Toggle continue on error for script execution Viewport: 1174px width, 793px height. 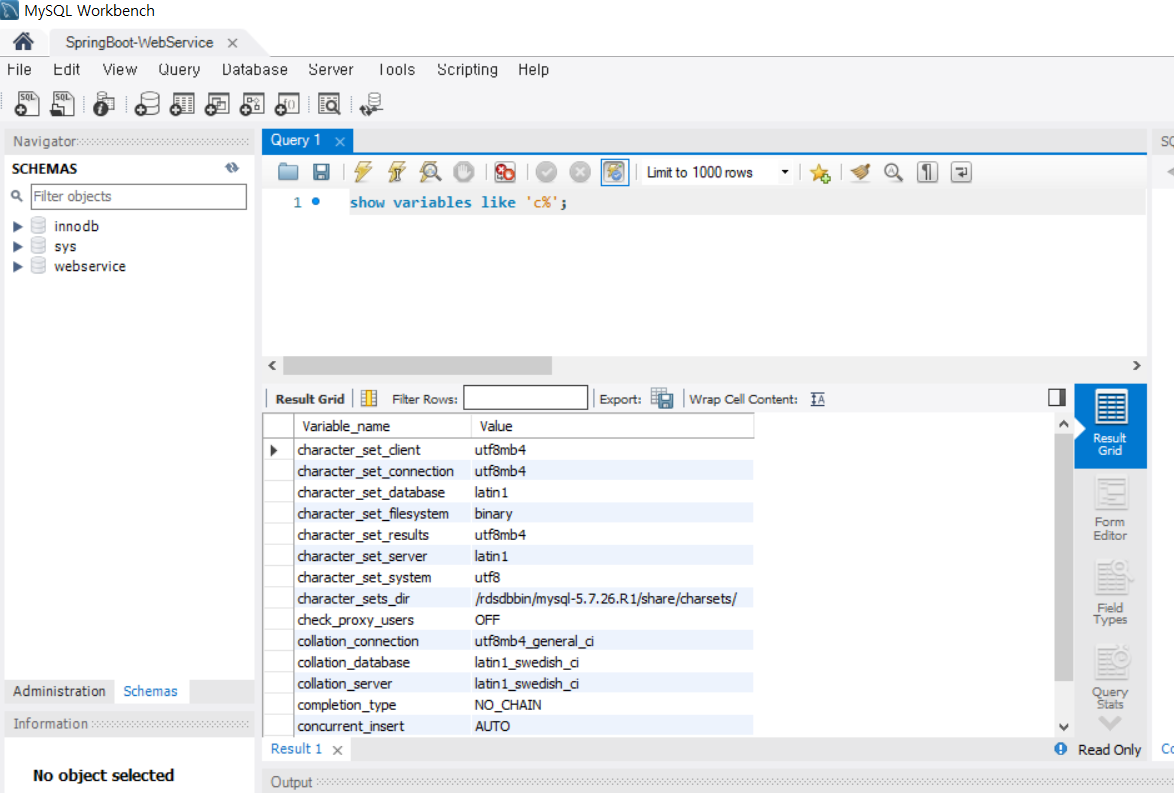(505, 172)
